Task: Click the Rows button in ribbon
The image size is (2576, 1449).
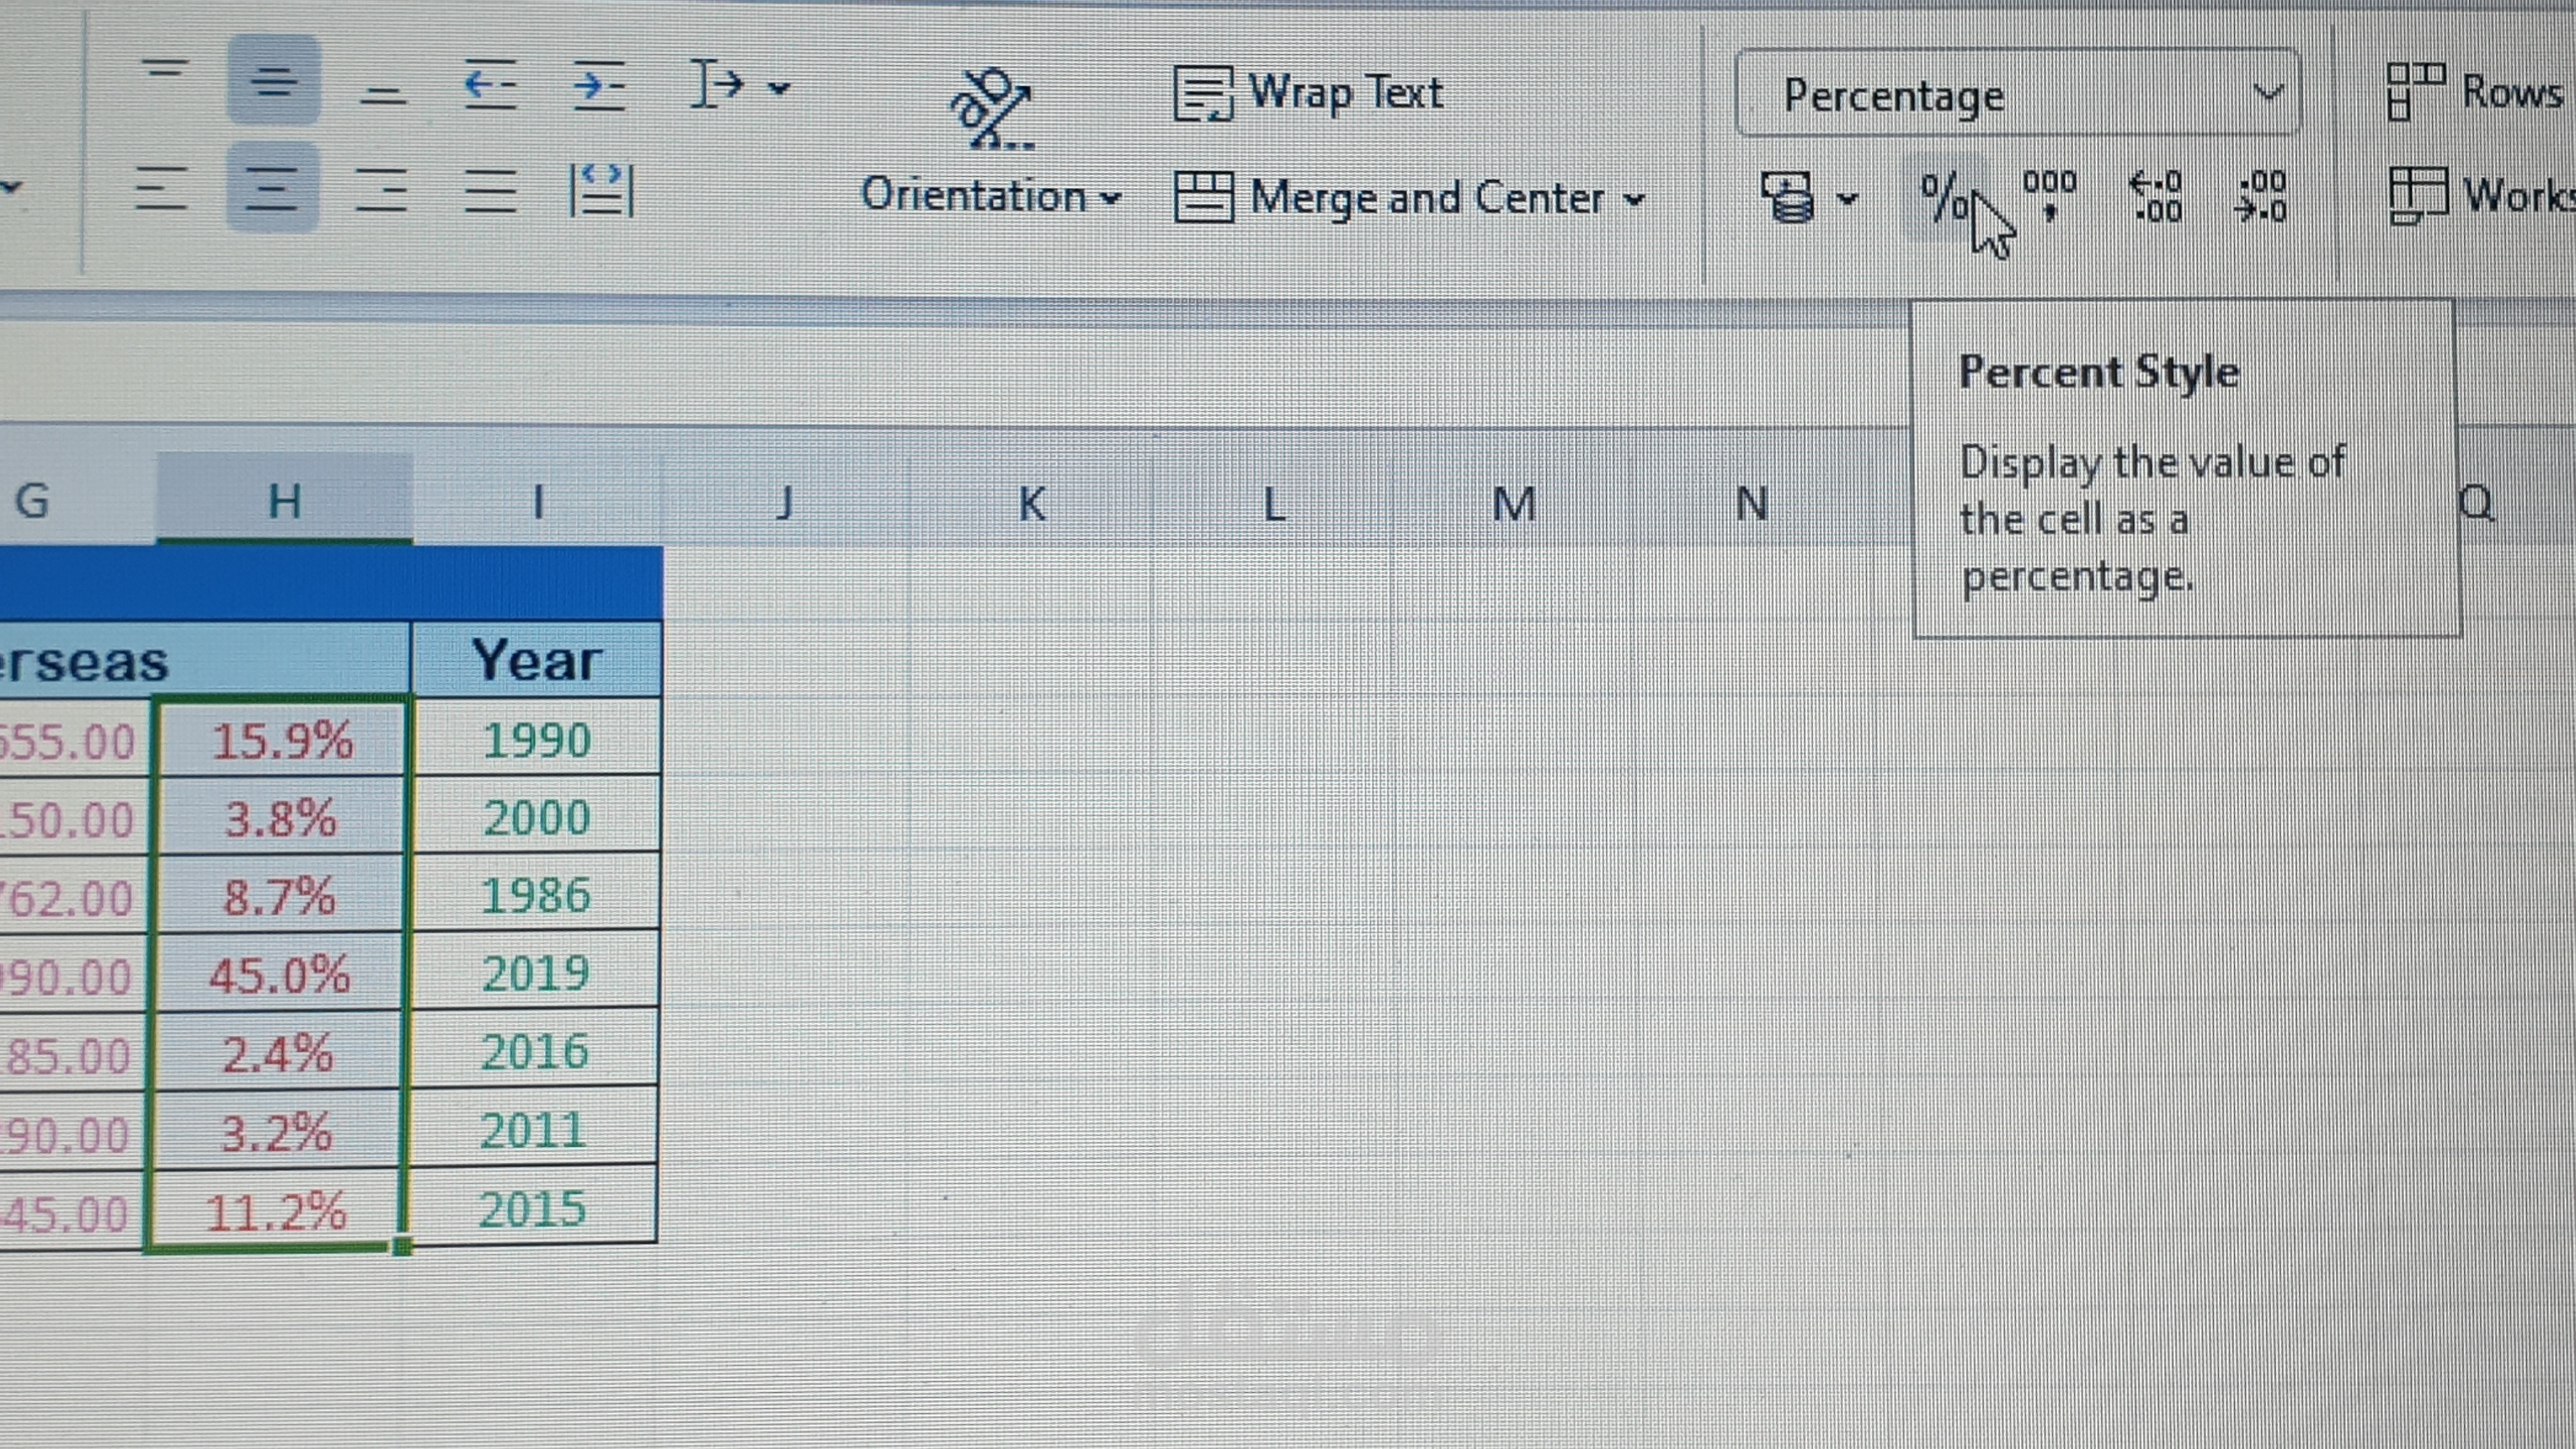Action: (x=2476, y=92)
